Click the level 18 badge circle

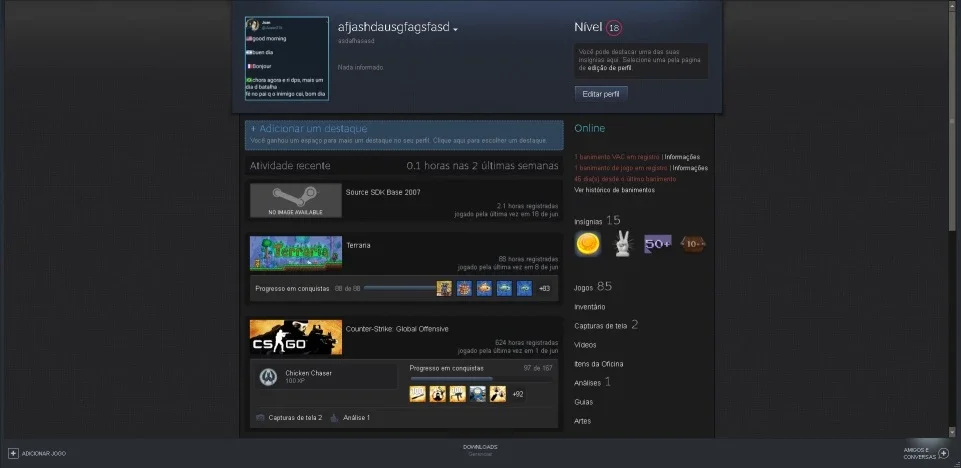[613, 28]
